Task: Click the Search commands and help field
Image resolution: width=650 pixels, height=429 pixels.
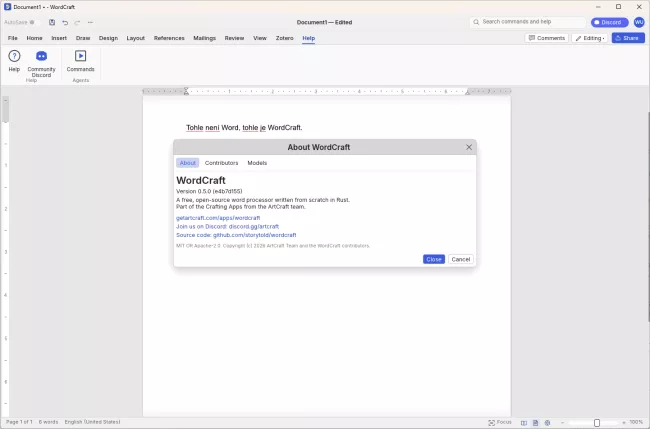Action: [528, 22]
